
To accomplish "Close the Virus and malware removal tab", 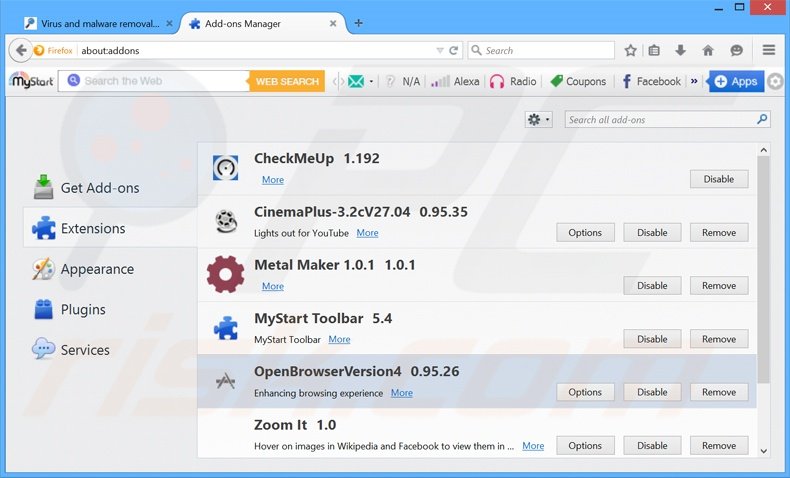I will [169, 23].
